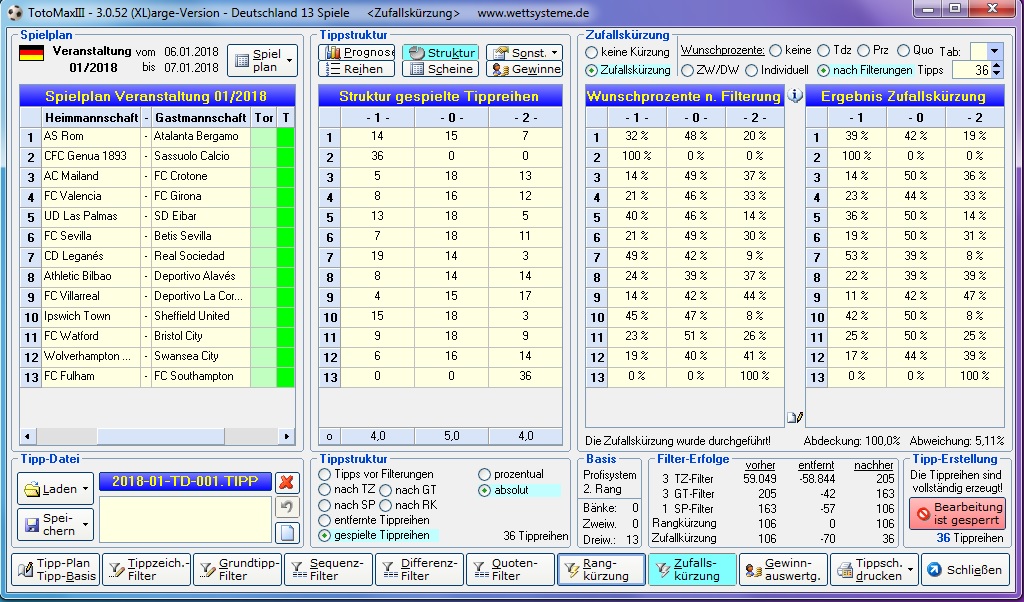Select the 'FC Fulham' row in Spielplan
Image resolution: width=1024 pixels, height=602 pixels.
point(157,376)
